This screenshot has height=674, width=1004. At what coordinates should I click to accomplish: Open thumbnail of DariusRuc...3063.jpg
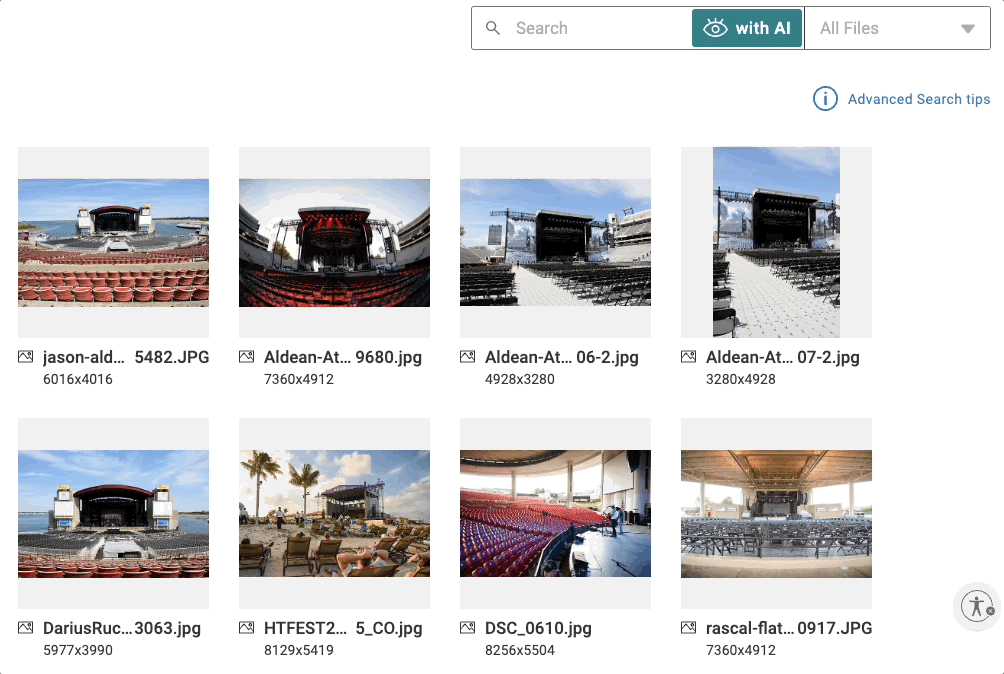click(x=113, y=513)
